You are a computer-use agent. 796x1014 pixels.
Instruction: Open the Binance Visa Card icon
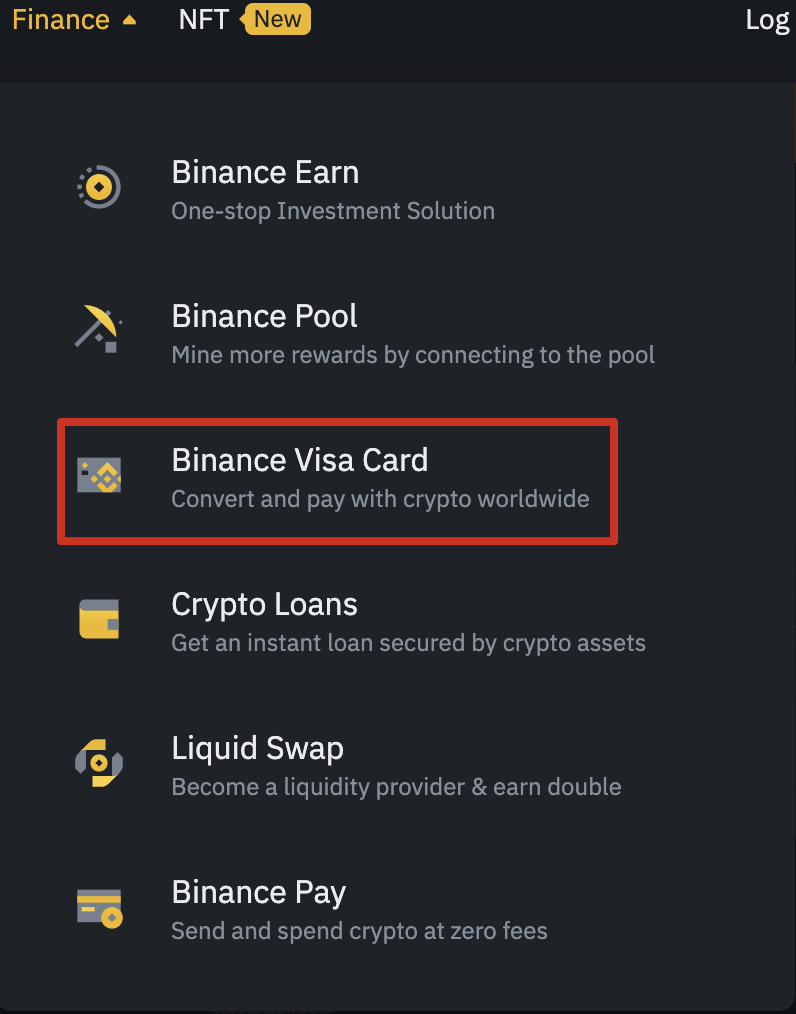point(98,474)
